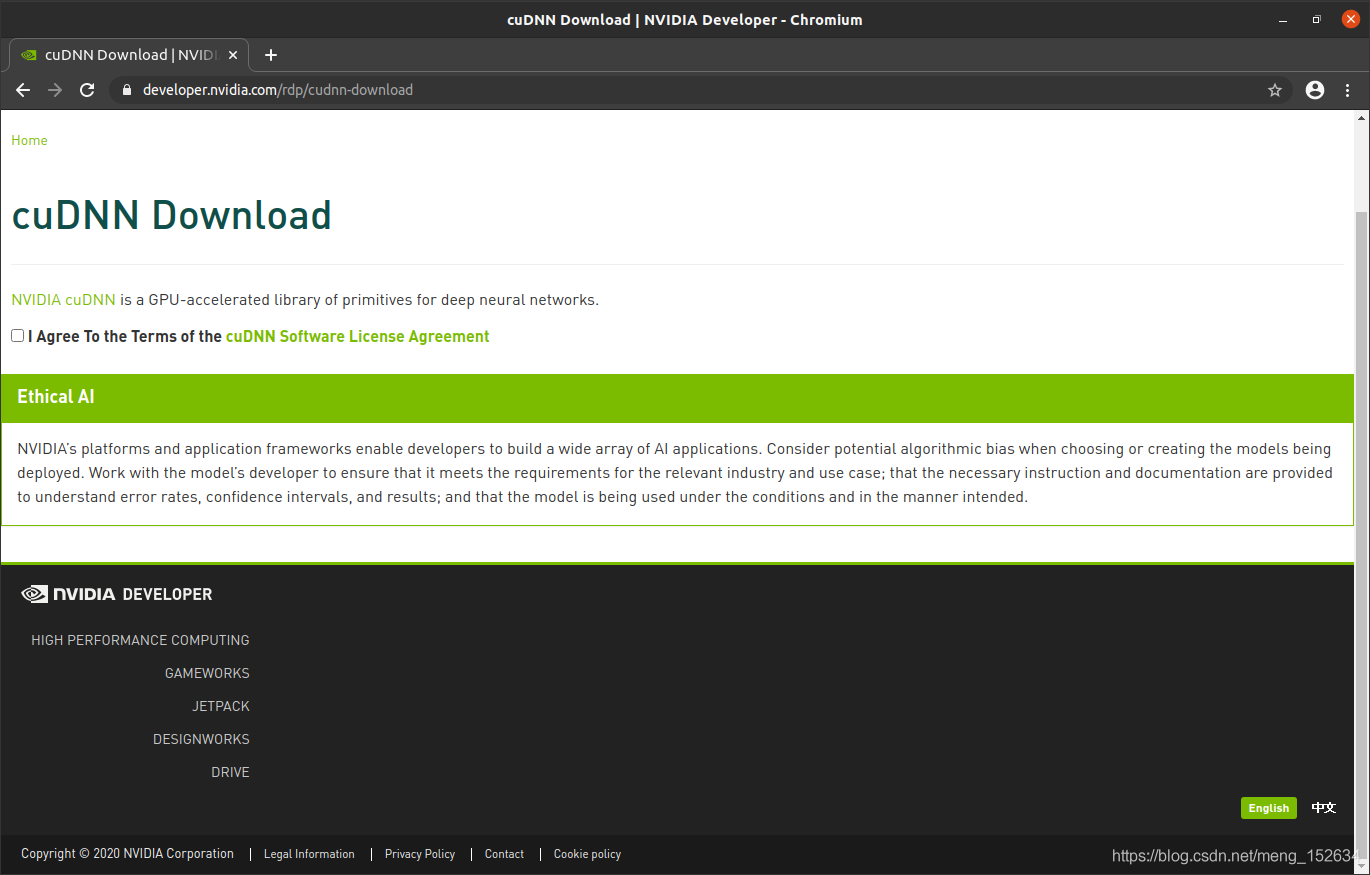Switch the site language to 中文

pos(1324,808)
